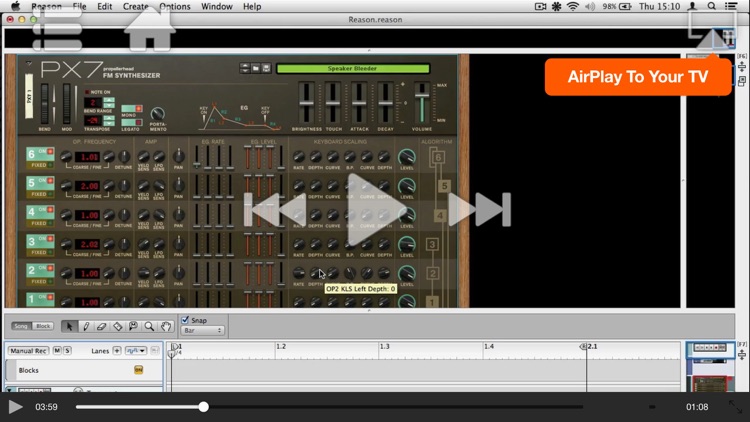This screenshot has width=750, height=422.
Task: Click the PX7 Brightness fader
Action: [307, 104]
